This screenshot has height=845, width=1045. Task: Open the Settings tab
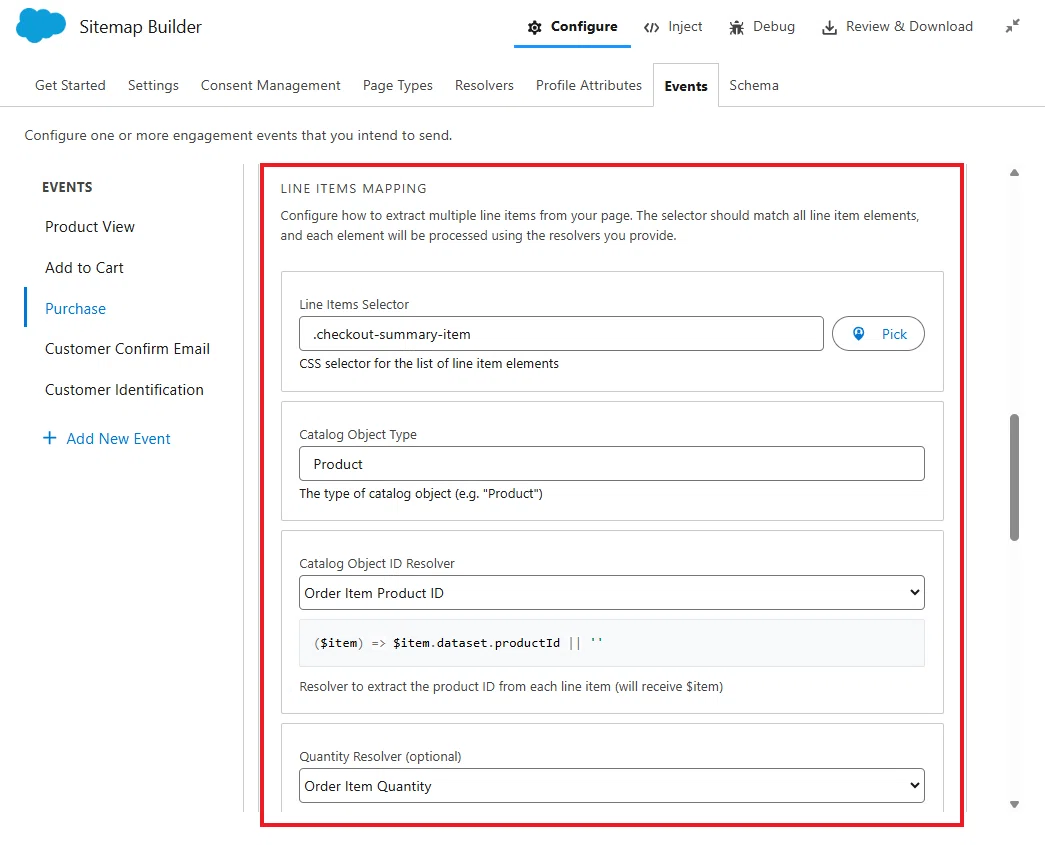153,85
